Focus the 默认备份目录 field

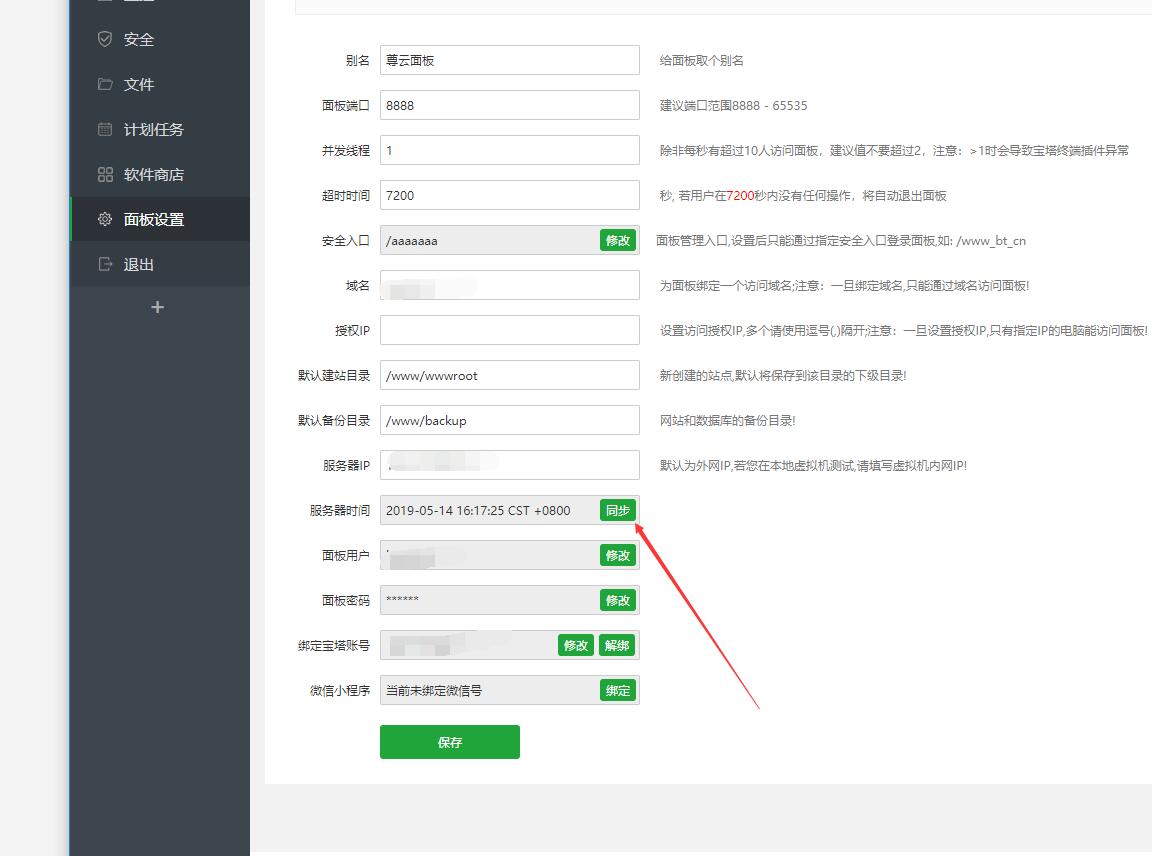click(x=510, y=420)
